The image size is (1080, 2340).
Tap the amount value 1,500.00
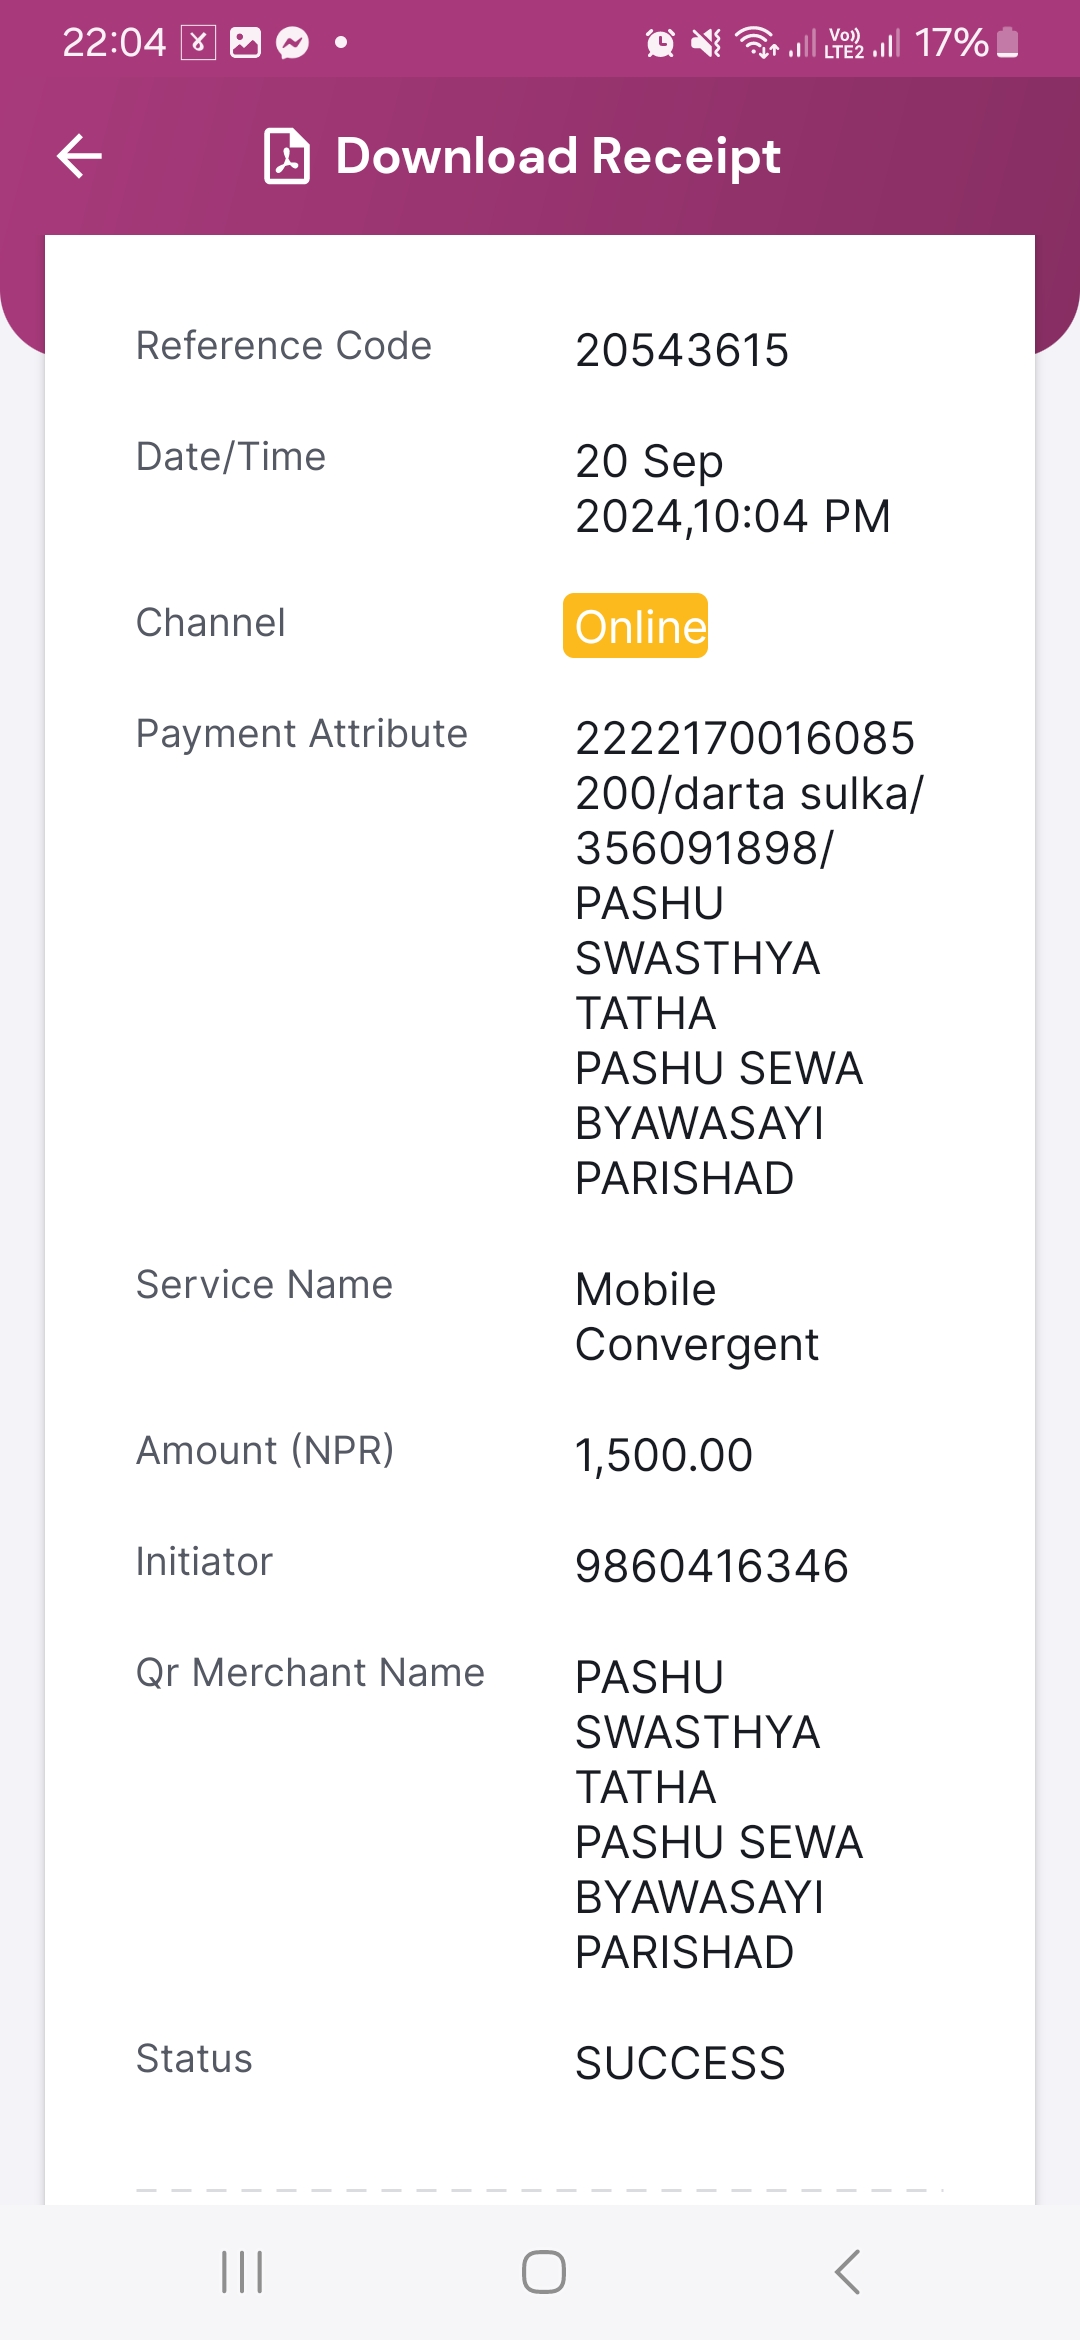pos(664,1455)
